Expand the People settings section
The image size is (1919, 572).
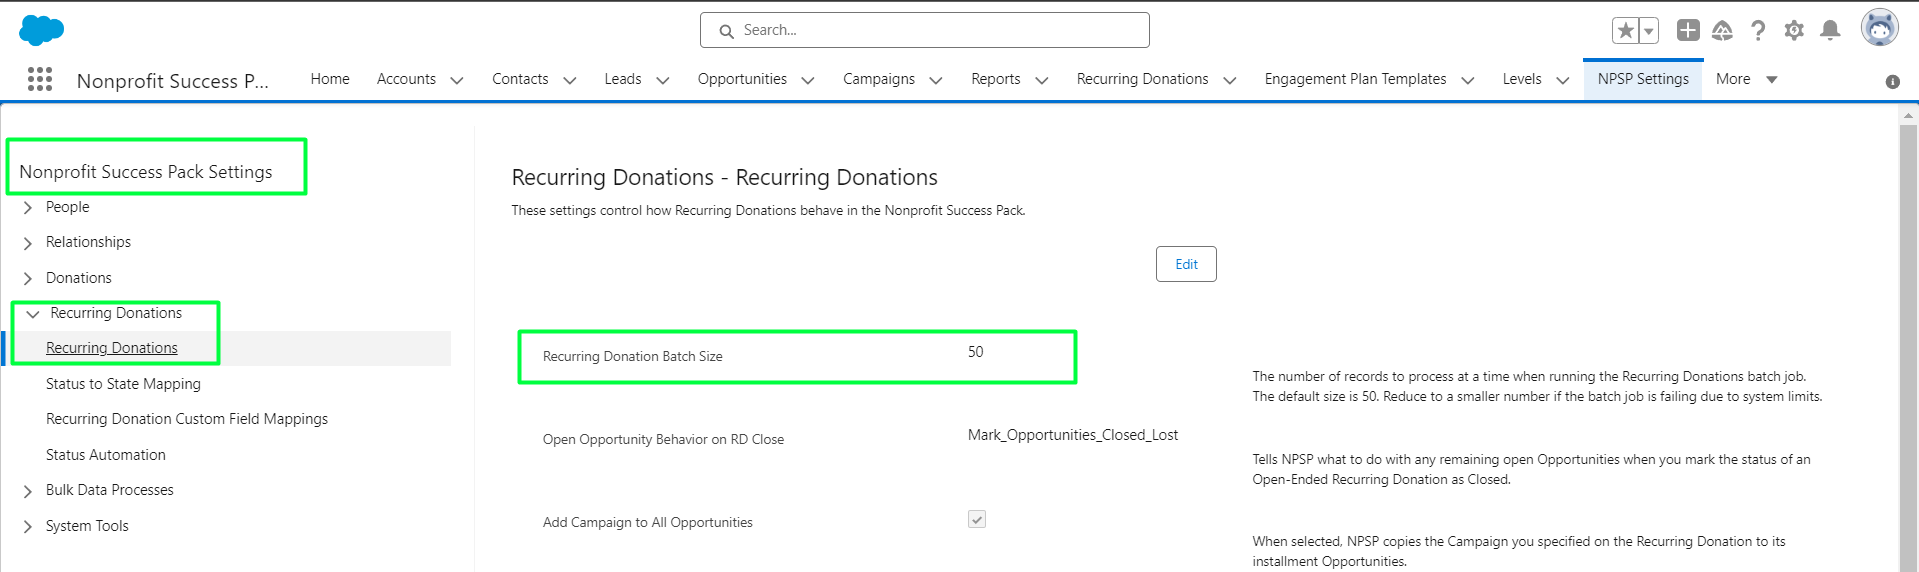[28, 208]
